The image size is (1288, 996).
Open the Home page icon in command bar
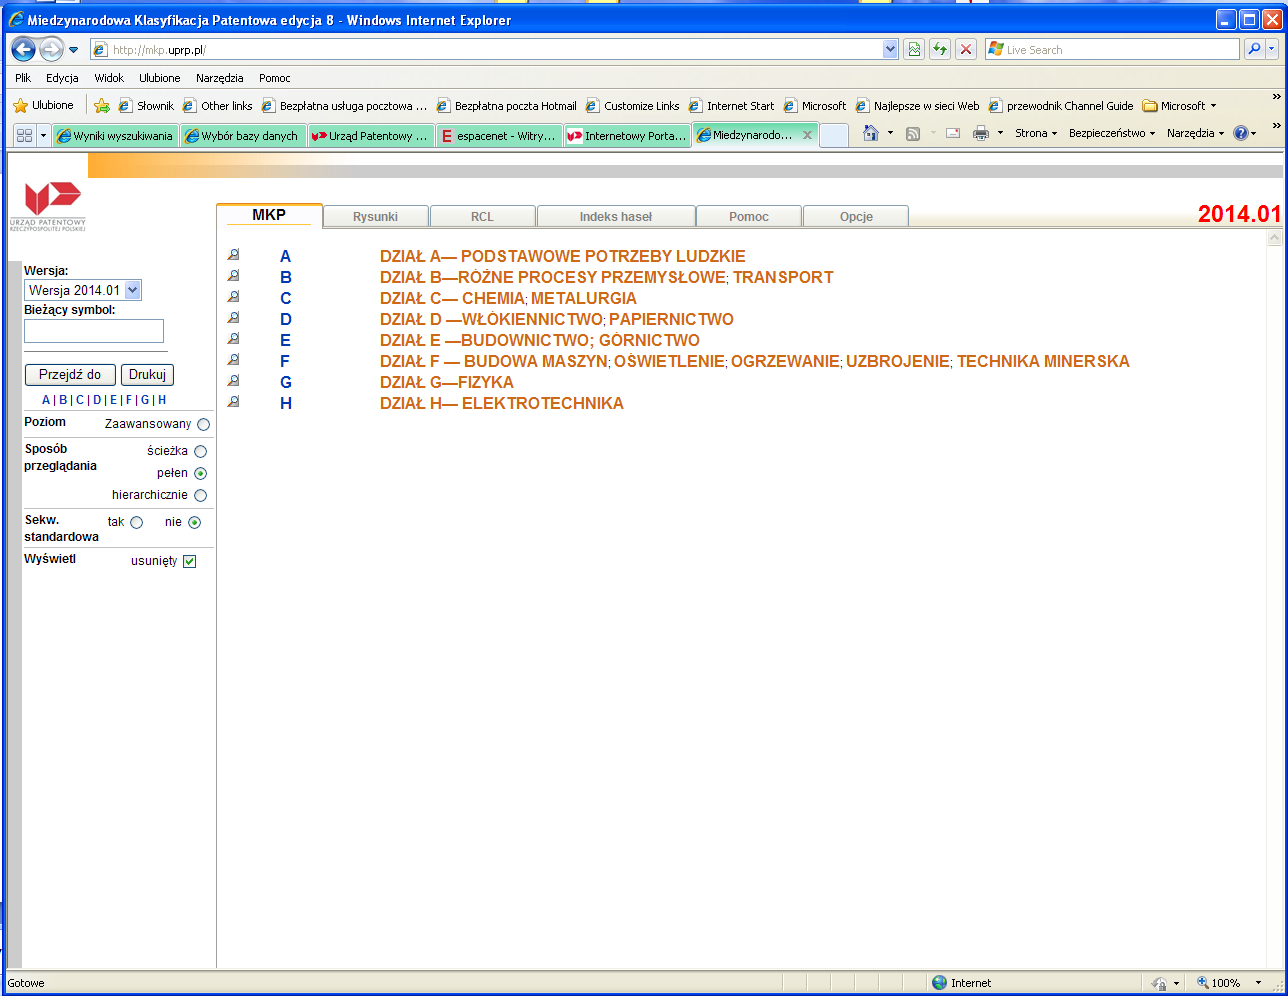tap(871, 133)
